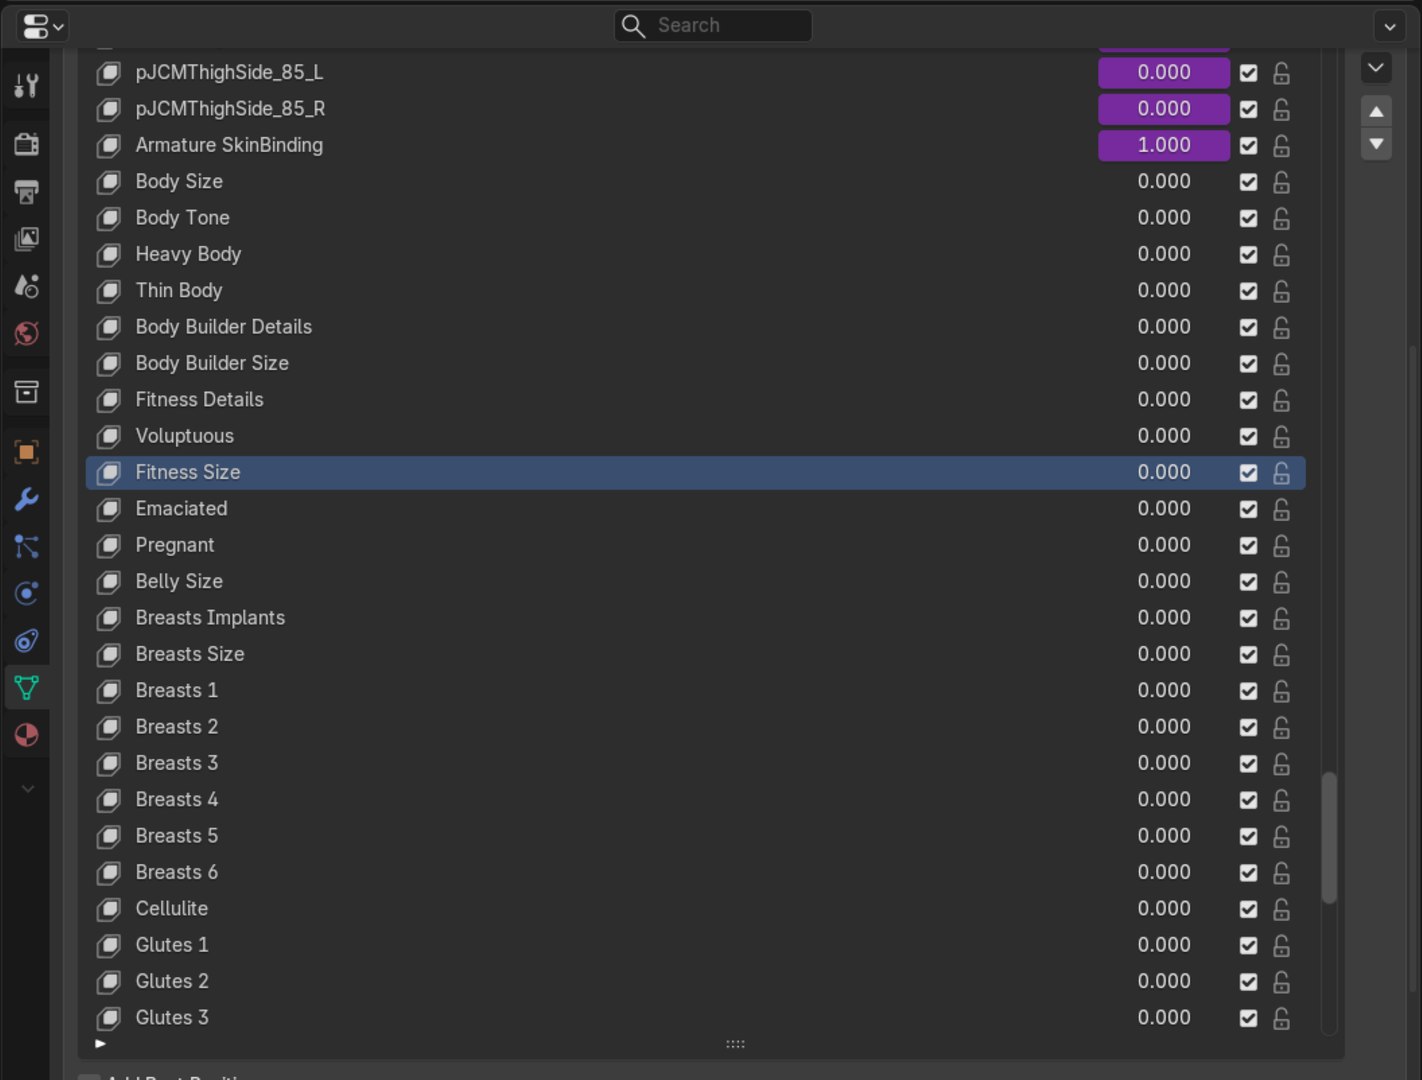The image size is (1422, 1080).
Task: Click the lock icon for Cellulite
Action: click(x=1281, y=909)
